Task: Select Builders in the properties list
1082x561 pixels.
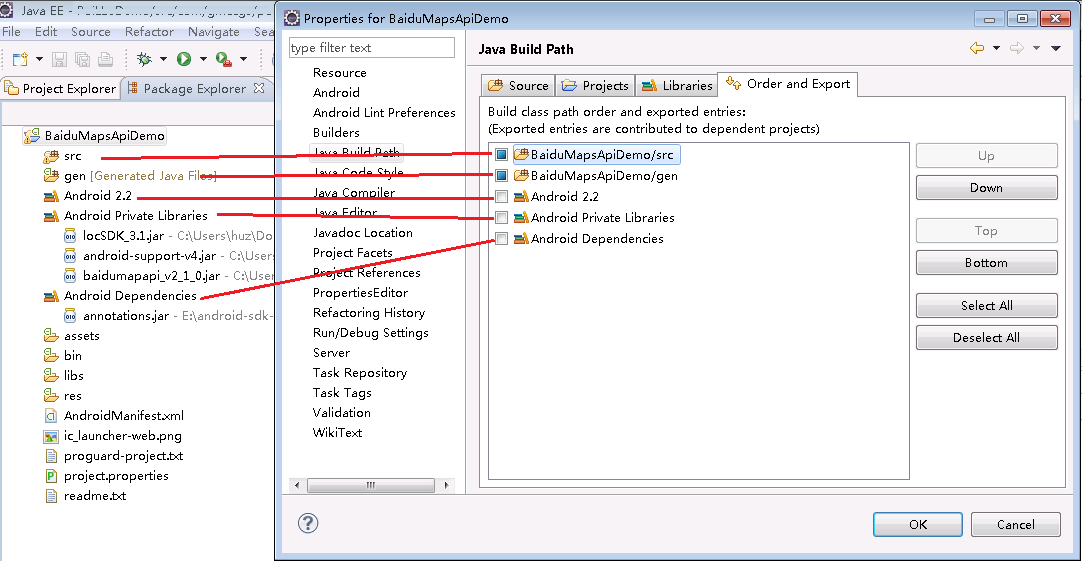Action: (x=336, y=133)
